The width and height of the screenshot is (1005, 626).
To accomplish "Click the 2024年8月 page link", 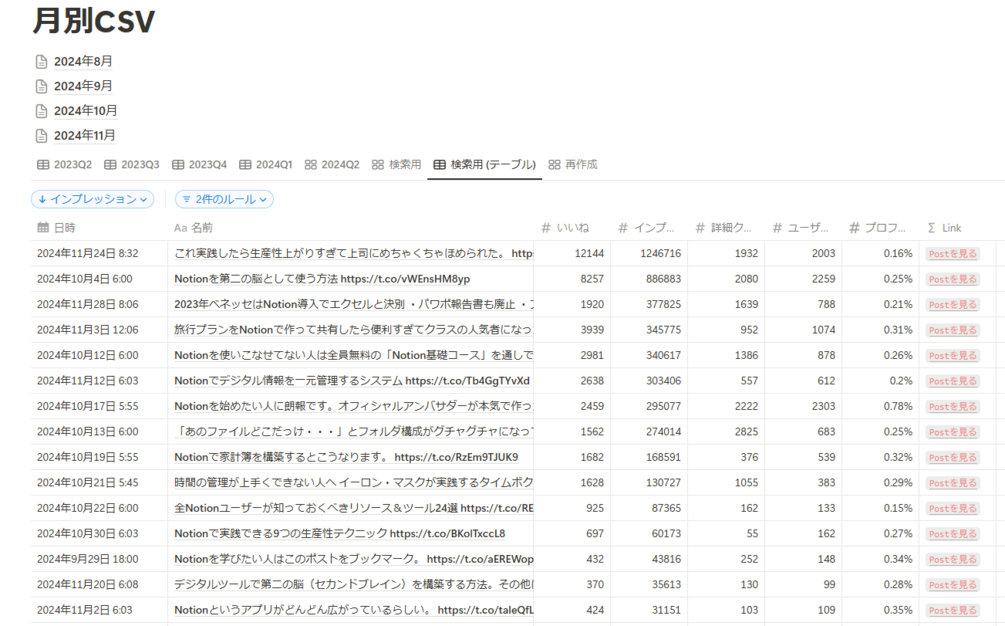I will [83, 62].
